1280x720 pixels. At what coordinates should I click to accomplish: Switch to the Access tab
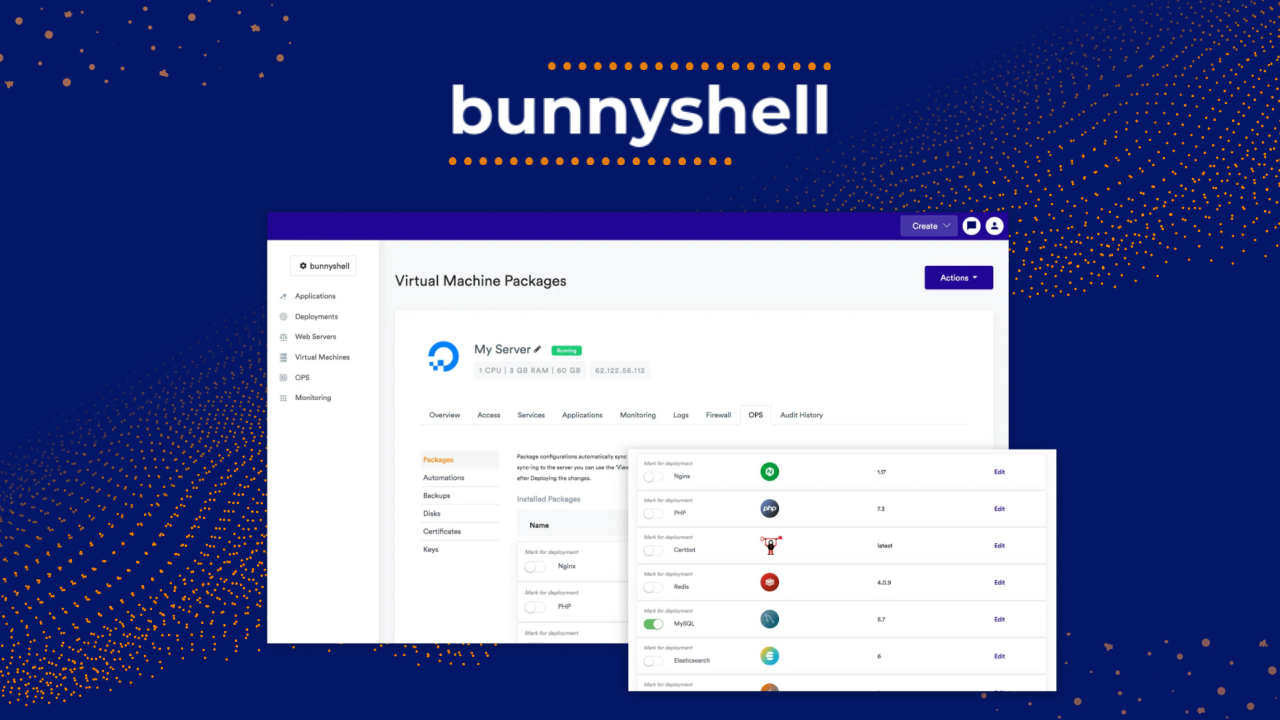(x=489, y=415)
